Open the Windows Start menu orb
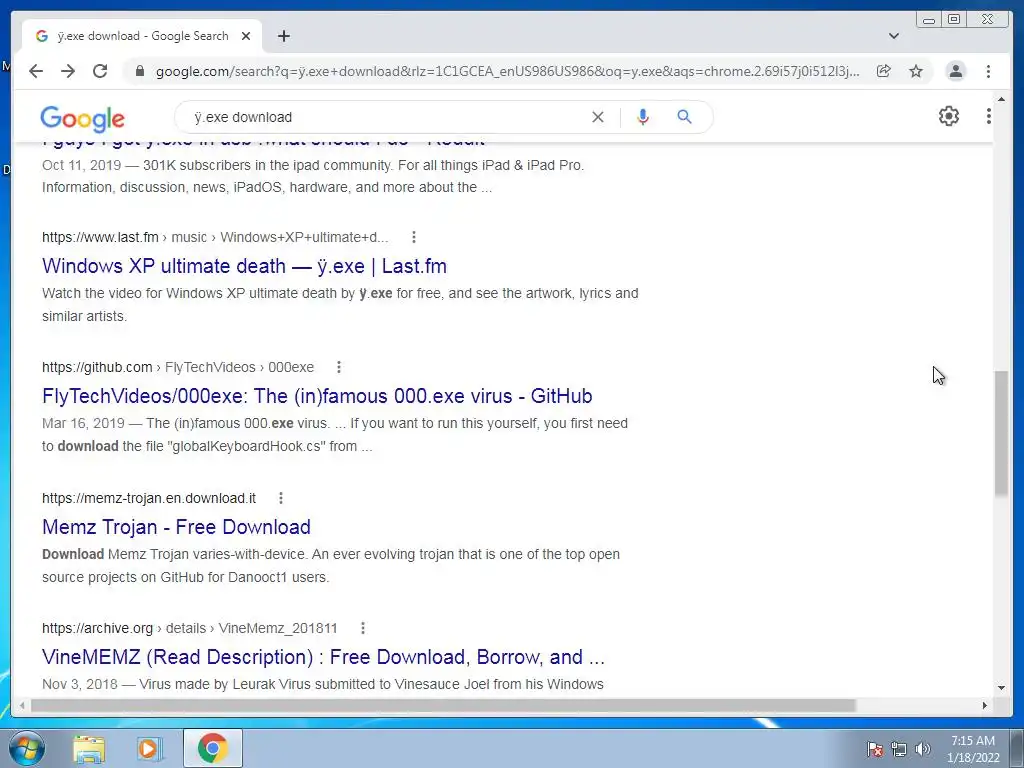Screen dimensions: 1024x768 [x=27, y=748]
